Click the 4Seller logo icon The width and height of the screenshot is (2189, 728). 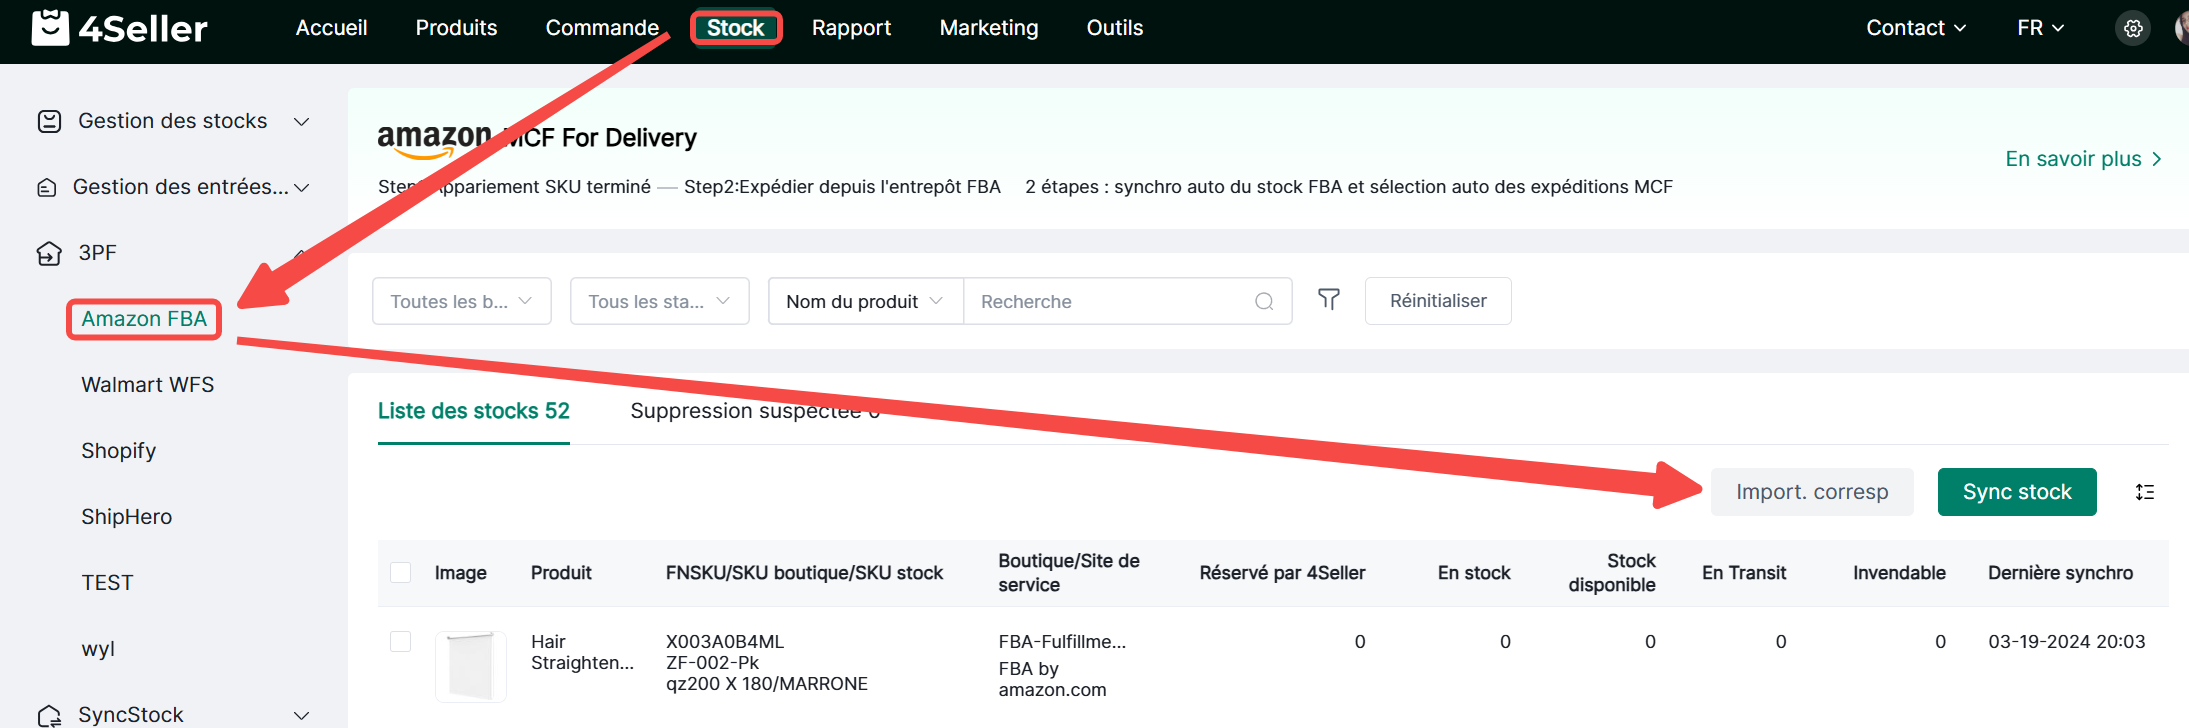50,28
